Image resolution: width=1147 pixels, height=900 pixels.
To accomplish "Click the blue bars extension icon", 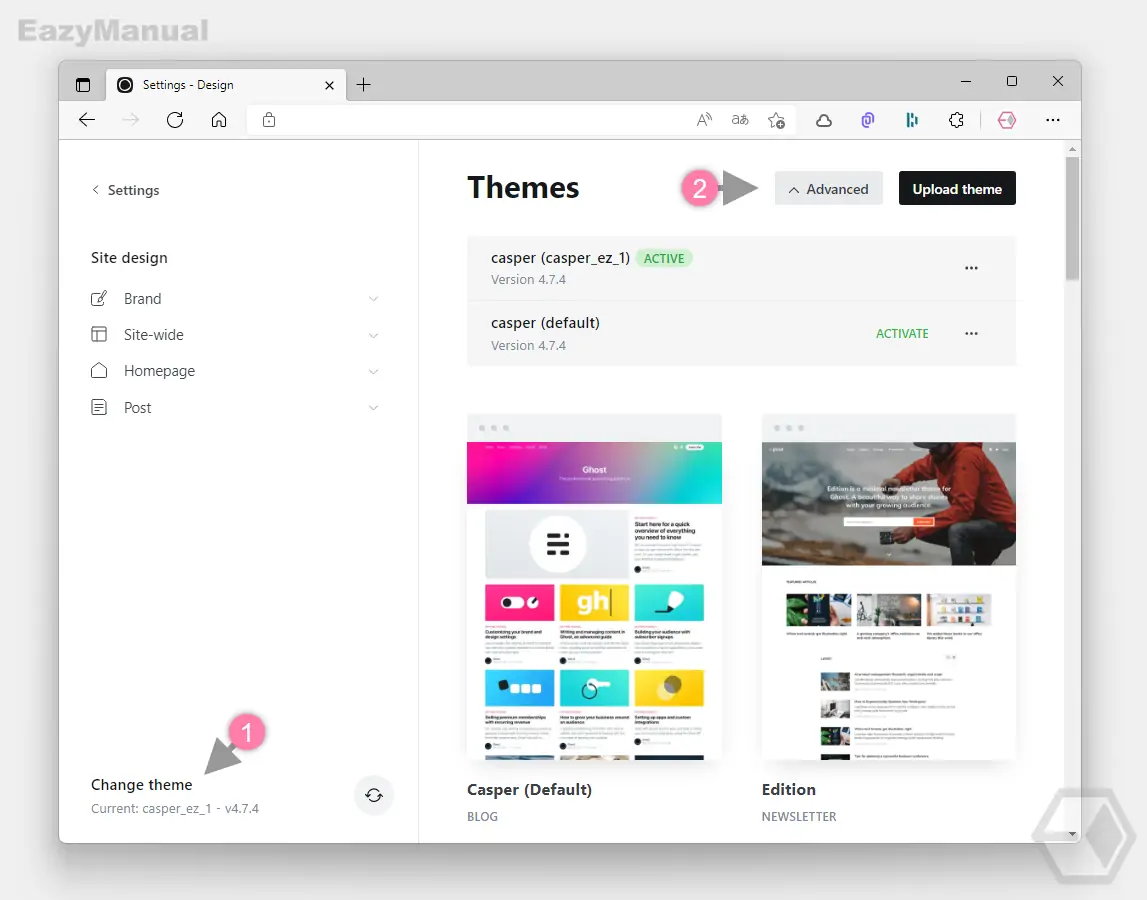I will tap(911, 120).
